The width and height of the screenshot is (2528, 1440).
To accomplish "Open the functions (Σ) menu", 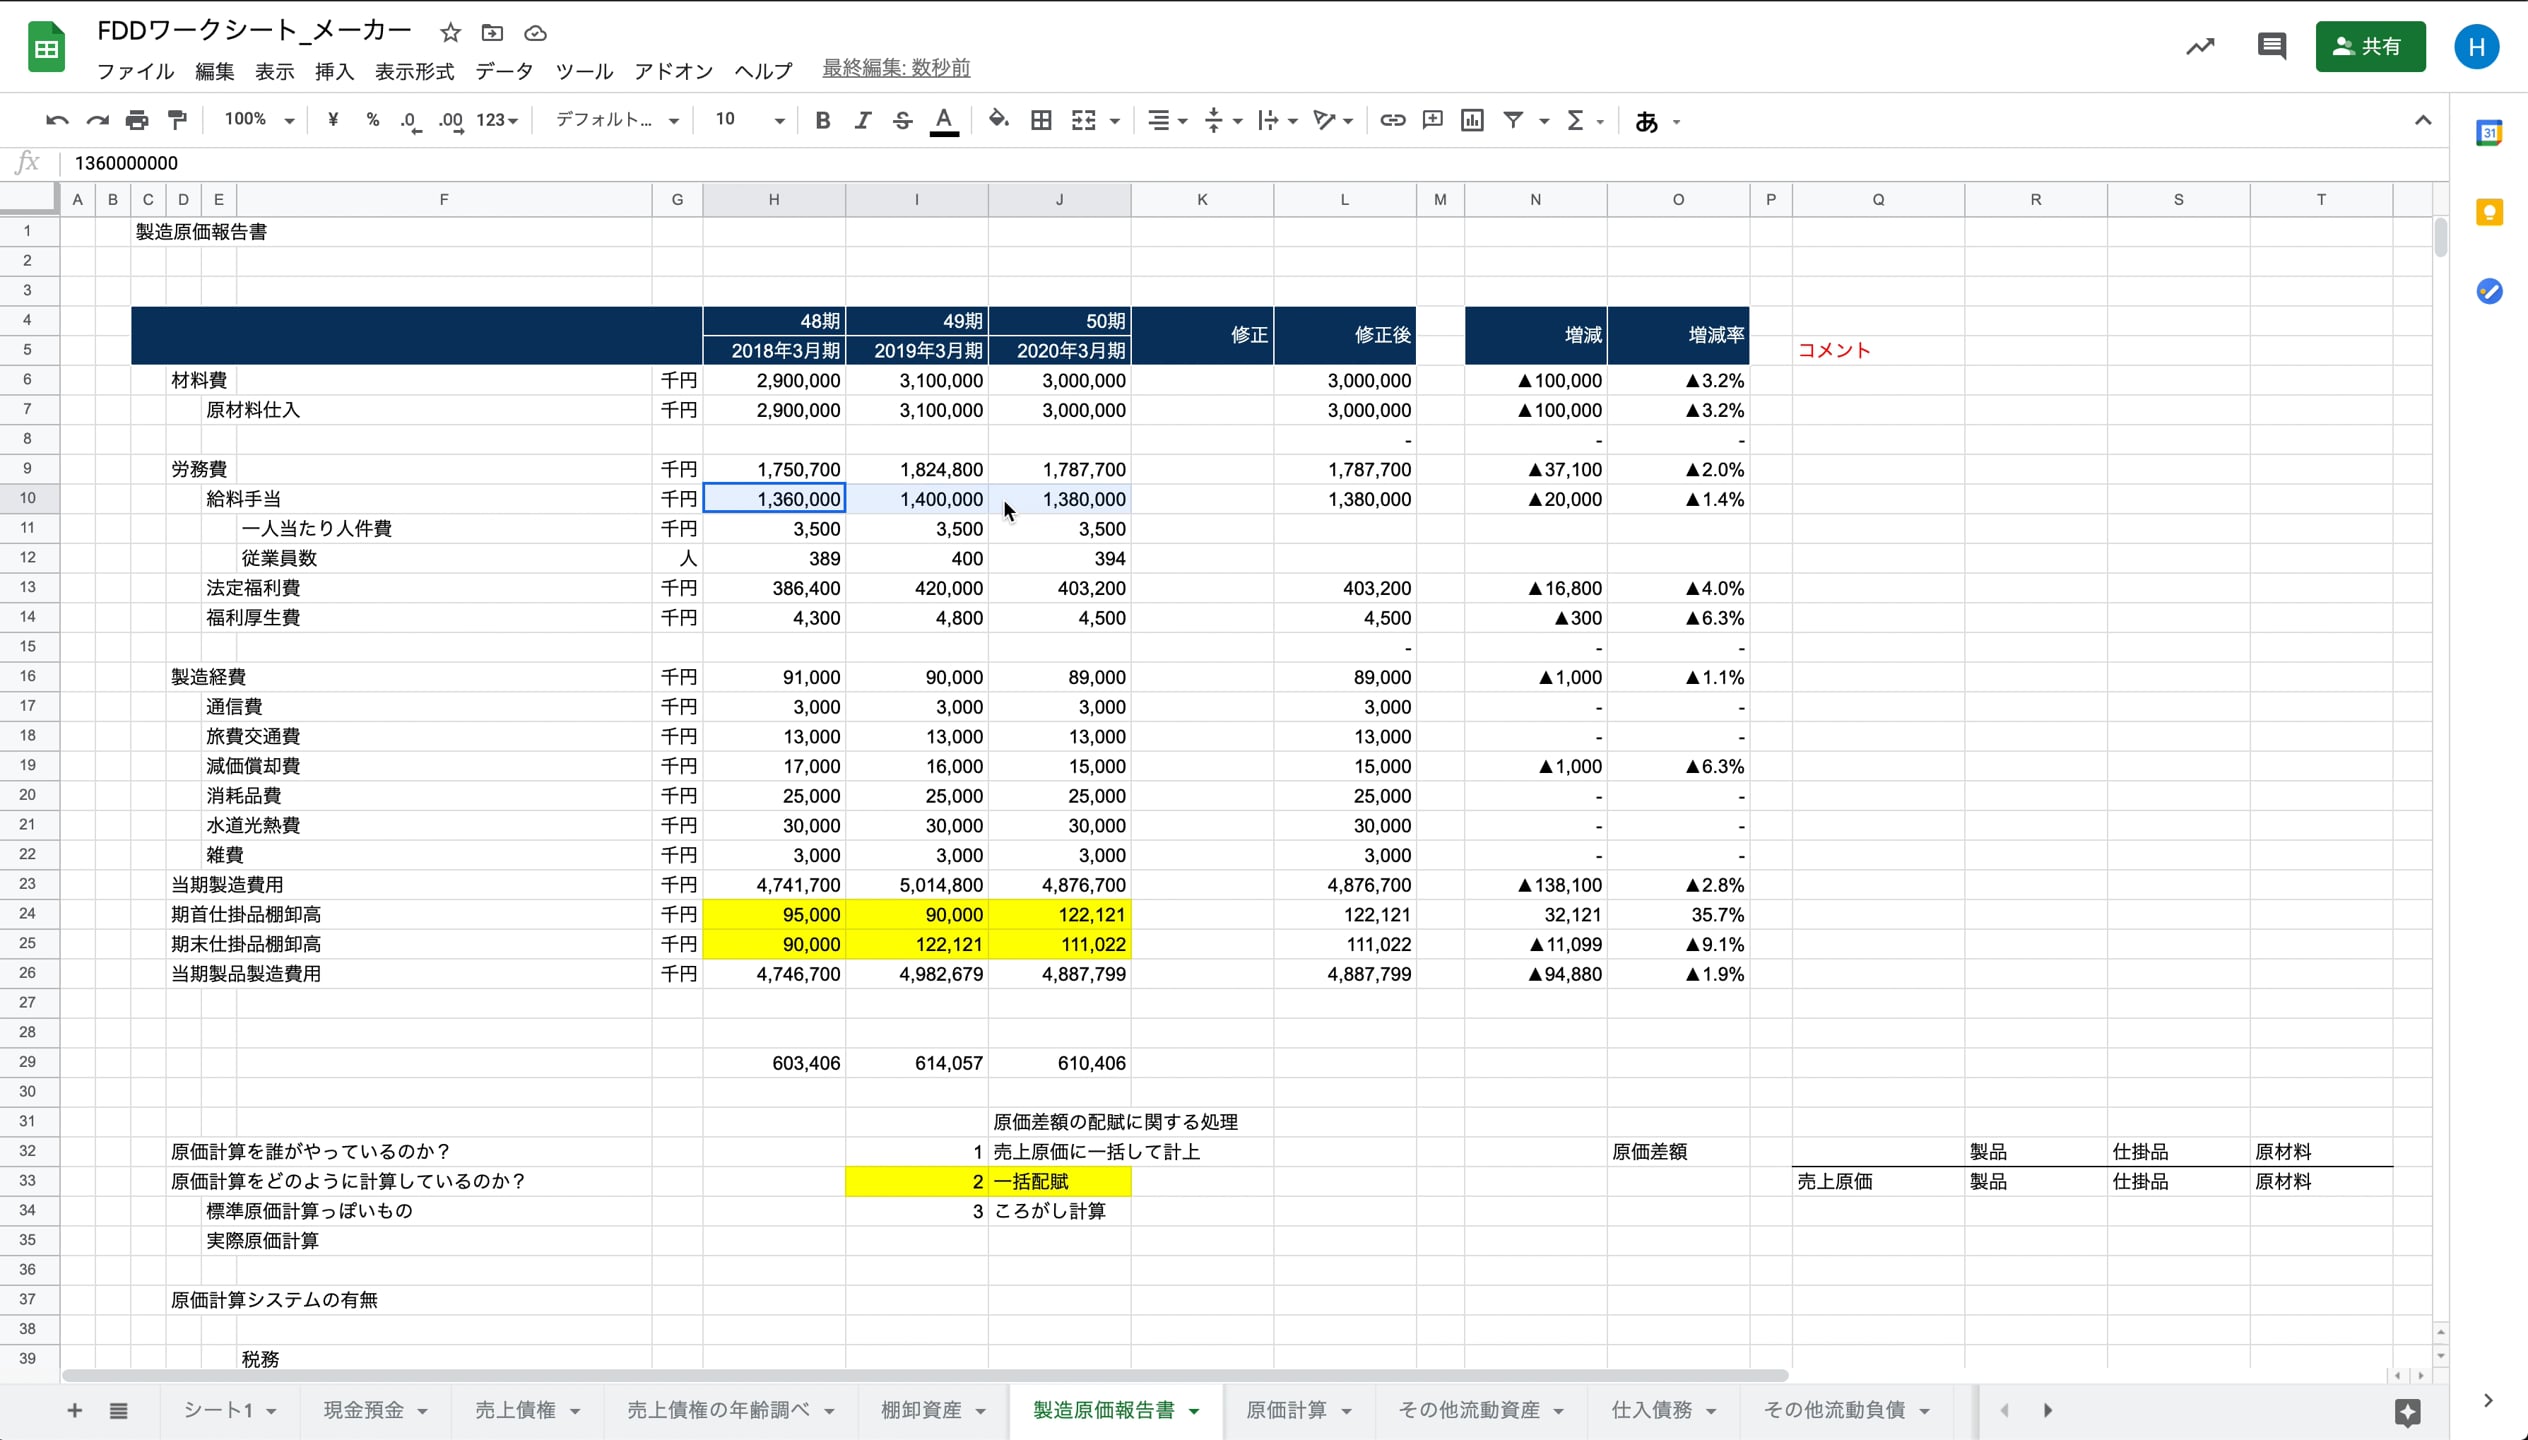I will click(1577, 119).
